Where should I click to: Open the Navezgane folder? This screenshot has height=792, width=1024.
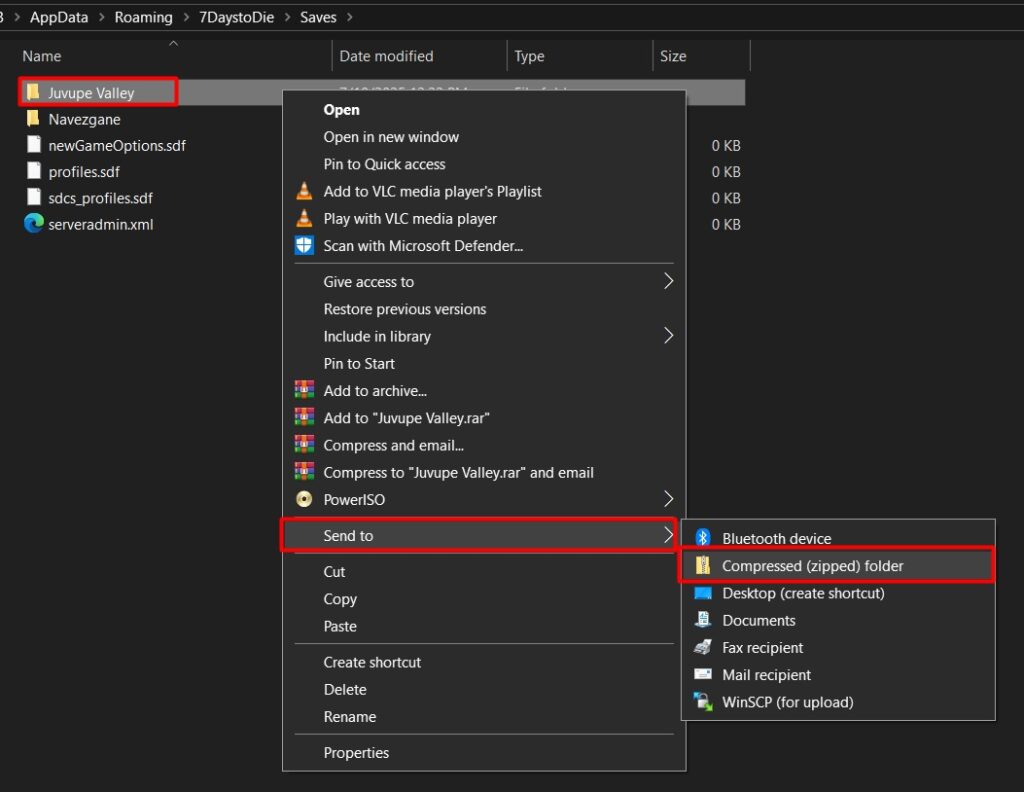point(84,119)
